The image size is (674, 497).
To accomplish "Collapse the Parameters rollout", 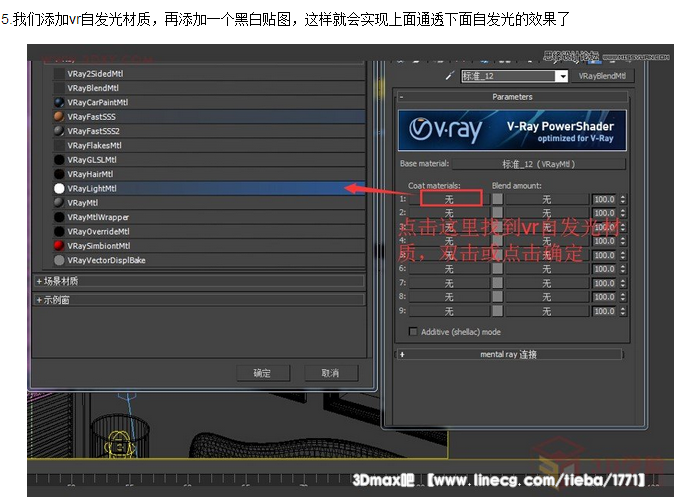I will click(x=512, y=97).
